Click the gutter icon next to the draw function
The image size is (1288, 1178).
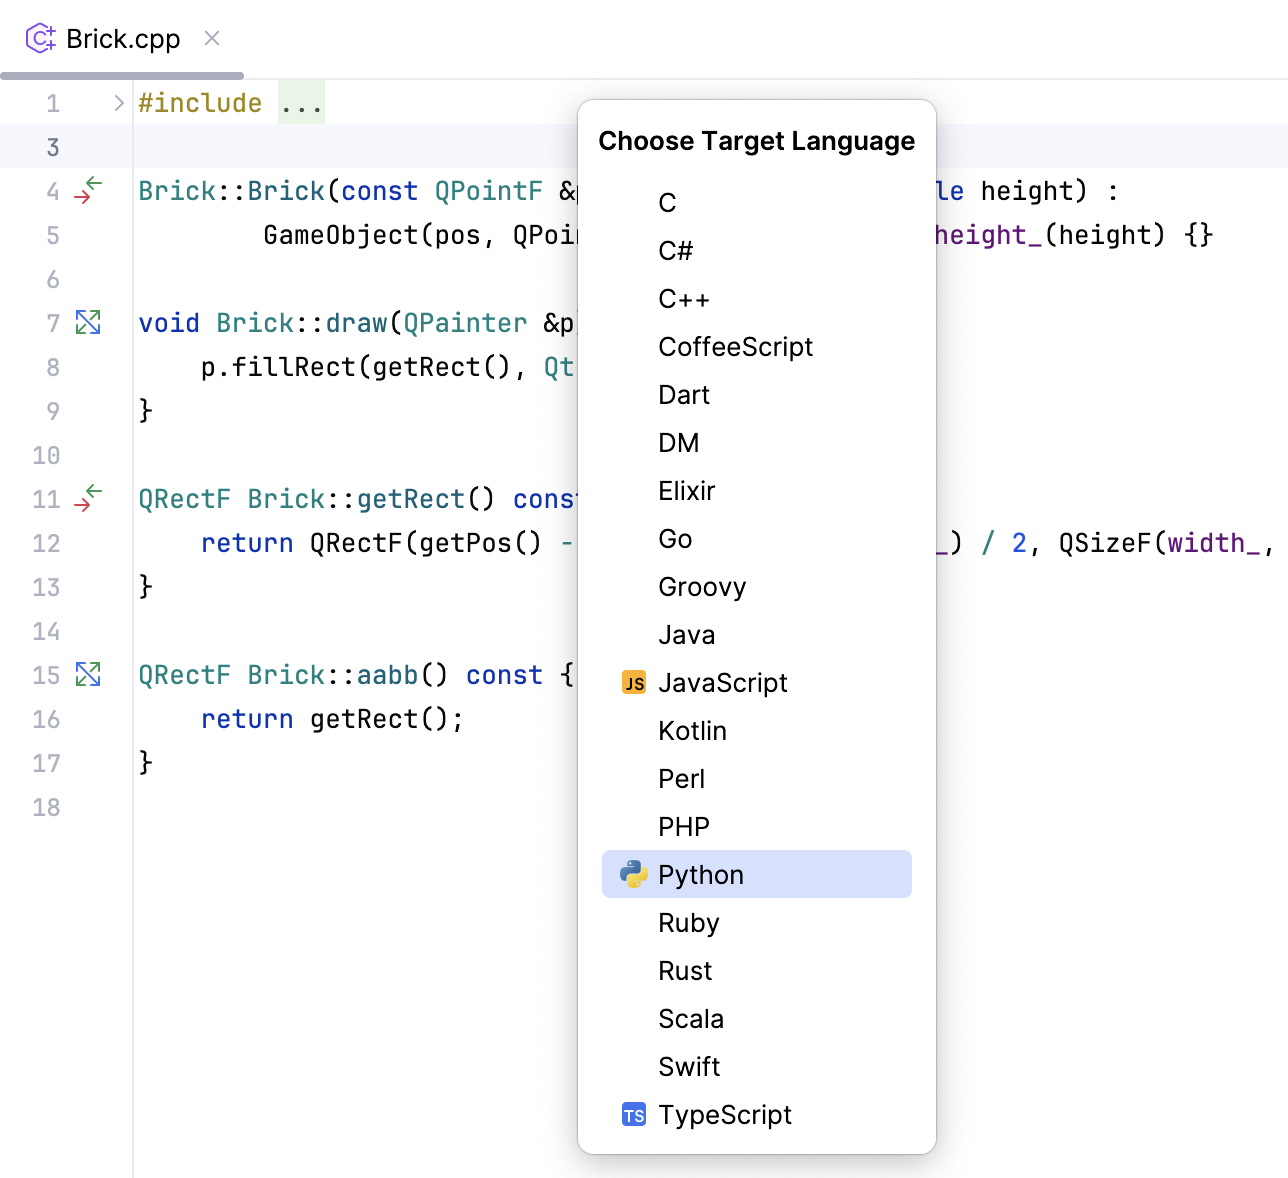88,322
